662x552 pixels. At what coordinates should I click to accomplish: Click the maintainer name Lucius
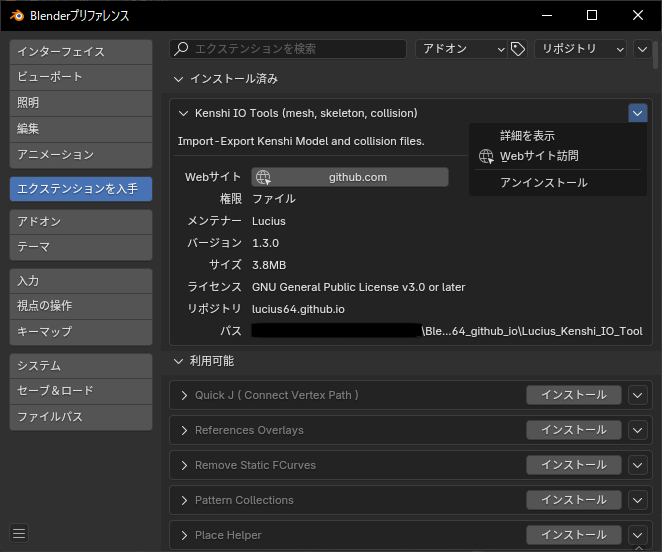click(x=269, y=221)
